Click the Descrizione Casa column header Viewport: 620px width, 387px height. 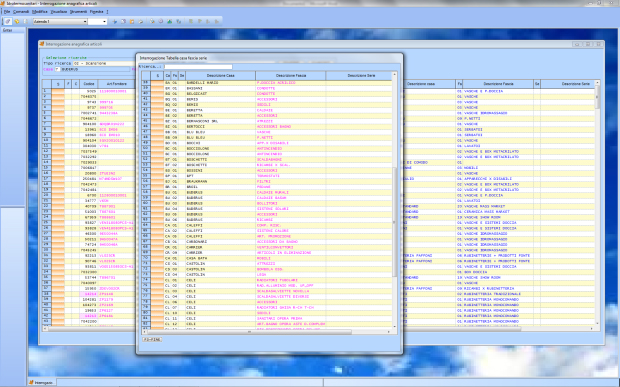click(220, 76)
